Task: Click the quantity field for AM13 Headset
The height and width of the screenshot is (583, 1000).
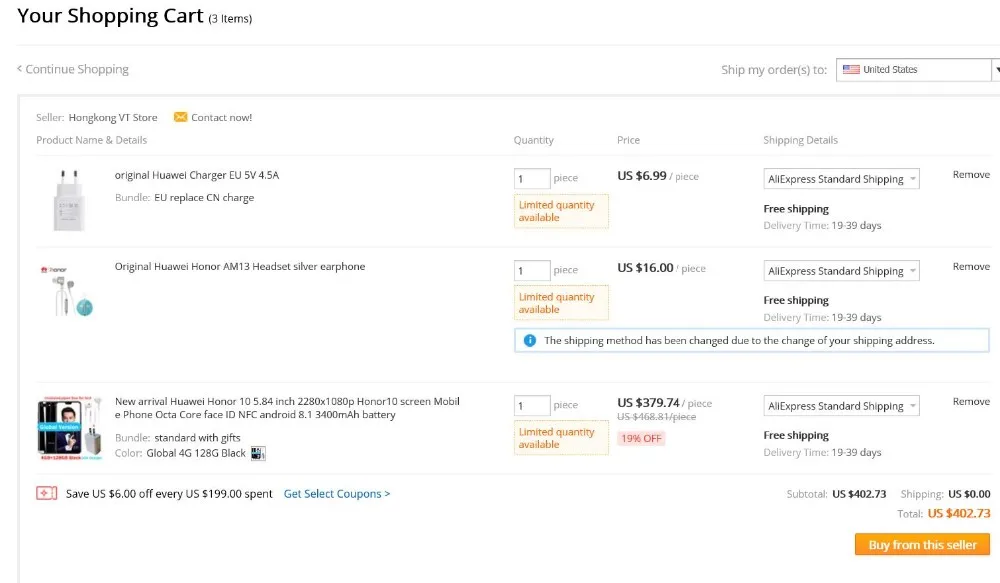Action: coord(532,270)
